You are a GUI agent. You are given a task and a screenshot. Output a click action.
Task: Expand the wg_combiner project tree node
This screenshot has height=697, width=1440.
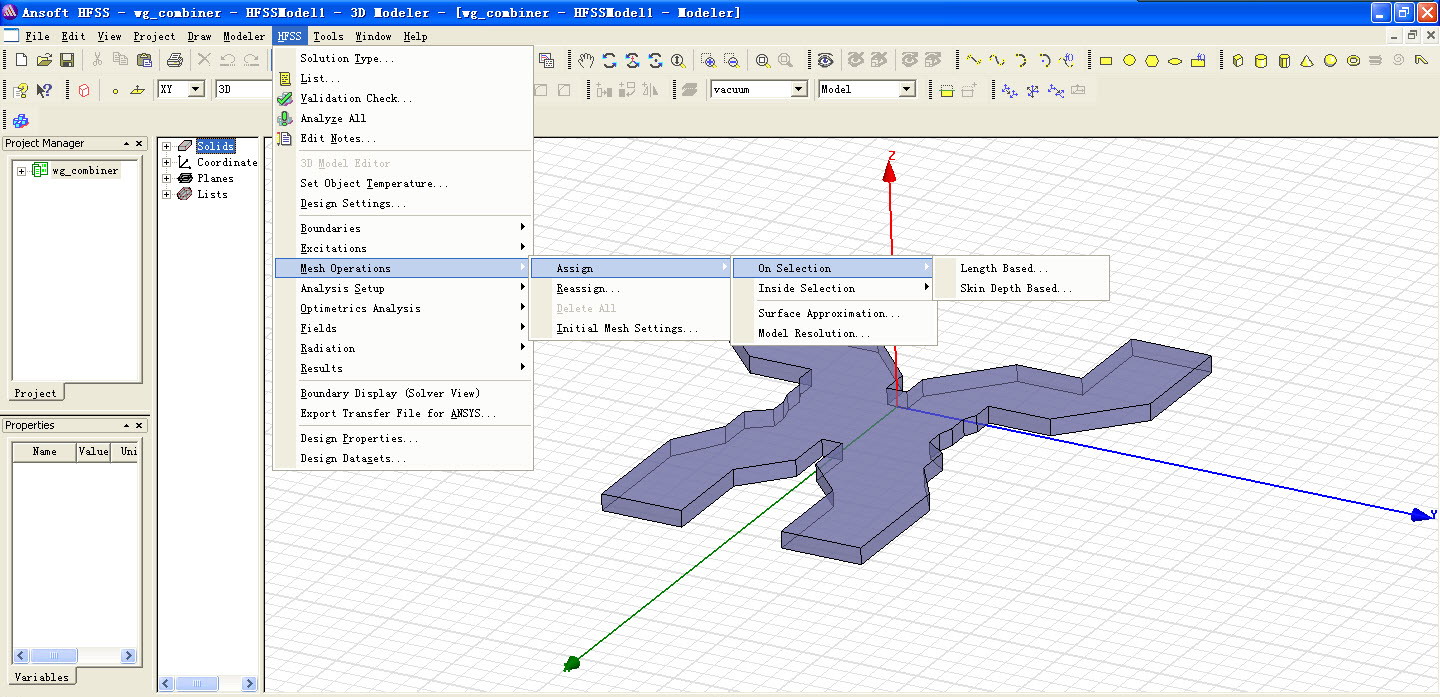click(21, 171)
